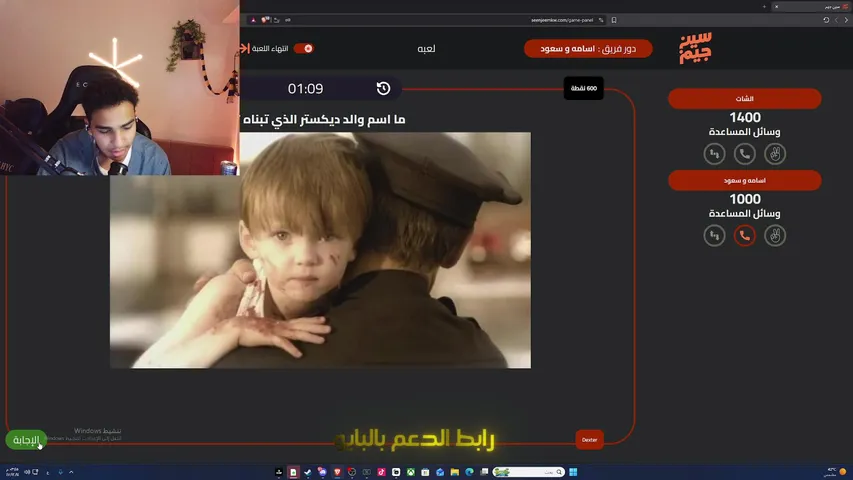Open Discord from the taskbar
This screenshot has width=853, height=480.
coord(323,472)
